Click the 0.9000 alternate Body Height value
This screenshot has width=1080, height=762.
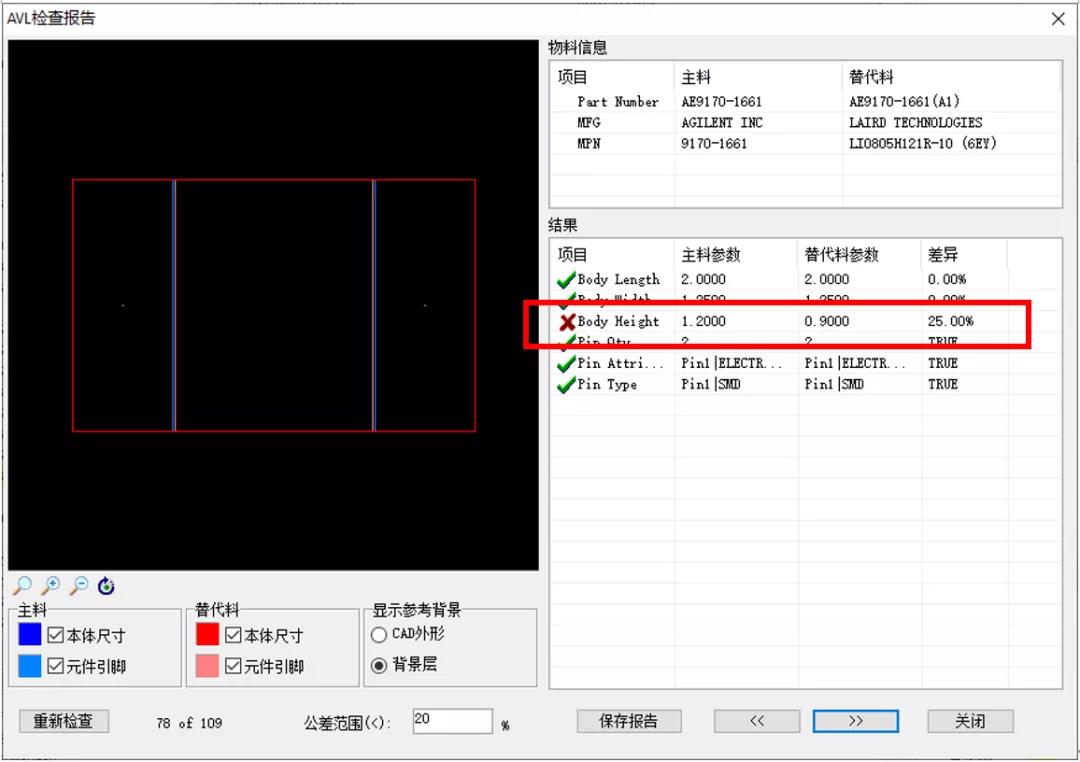tap(827, 322)
